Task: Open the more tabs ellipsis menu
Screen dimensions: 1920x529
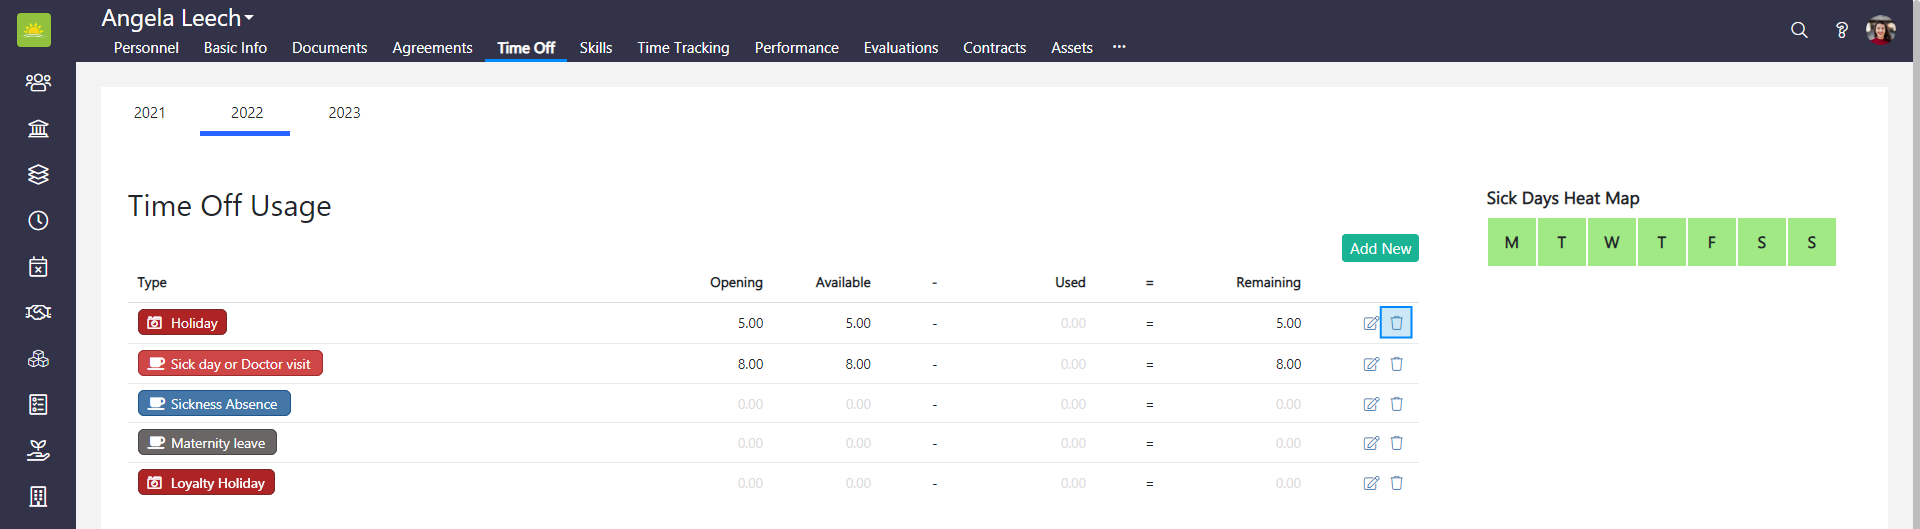Action: 1119,47
